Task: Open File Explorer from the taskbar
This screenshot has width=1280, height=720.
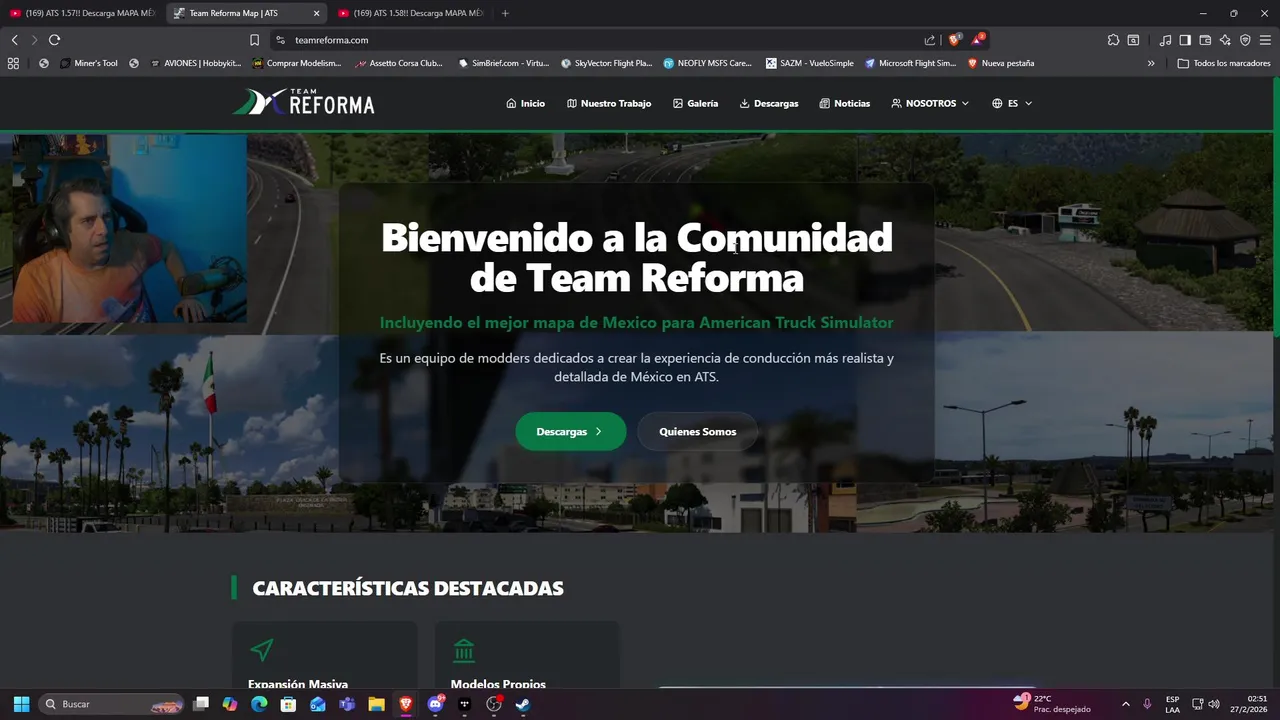Action: tap(376, 704)
